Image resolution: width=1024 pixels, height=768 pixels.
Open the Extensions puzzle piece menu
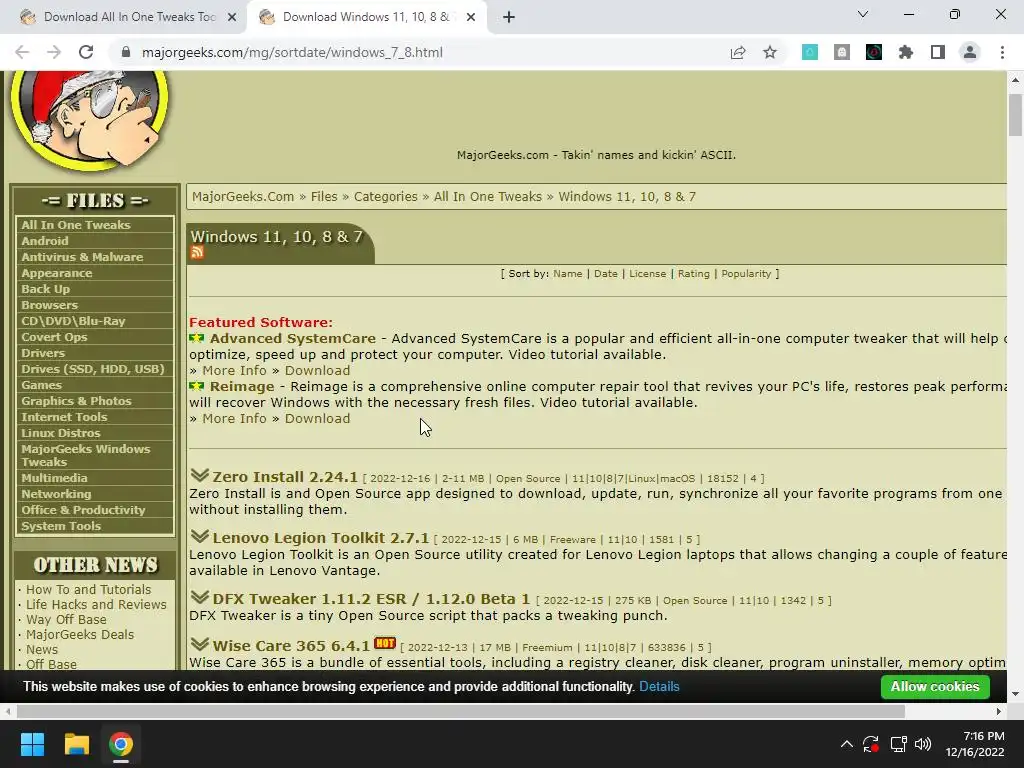pos(906,52)
